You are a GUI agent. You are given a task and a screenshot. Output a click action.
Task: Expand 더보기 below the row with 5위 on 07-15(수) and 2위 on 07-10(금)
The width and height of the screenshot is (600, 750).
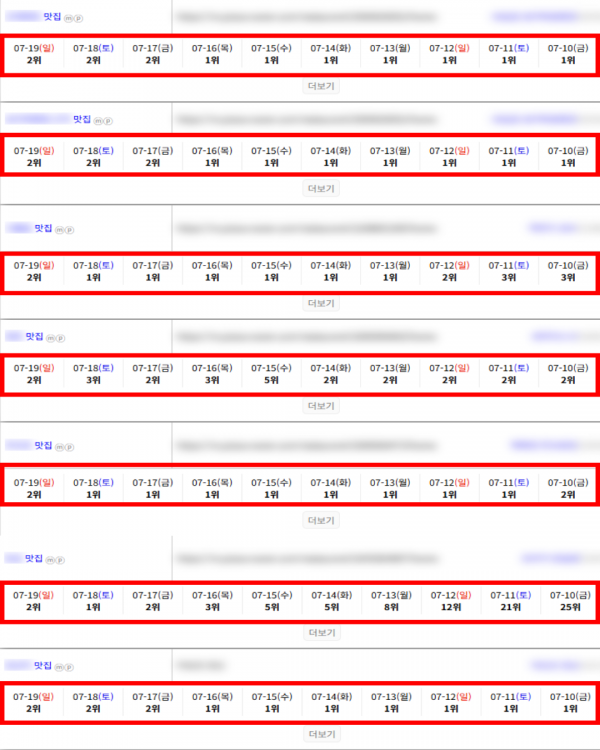pyautogui.click(x=321, y=406)
